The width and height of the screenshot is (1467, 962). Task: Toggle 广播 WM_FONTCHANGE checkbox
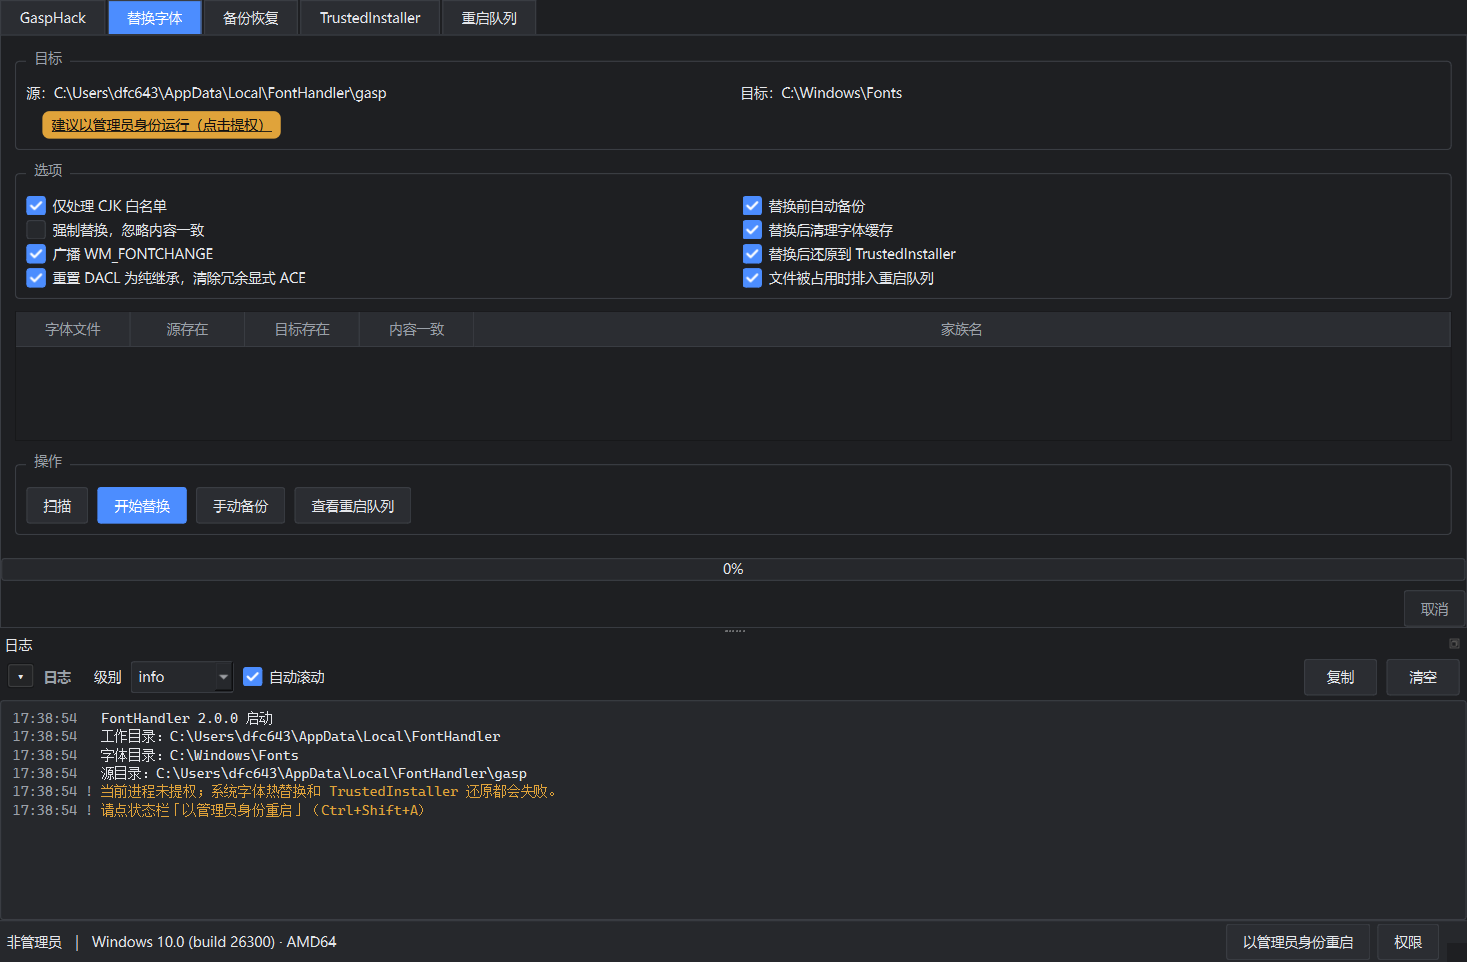click(x=36, y=254)
